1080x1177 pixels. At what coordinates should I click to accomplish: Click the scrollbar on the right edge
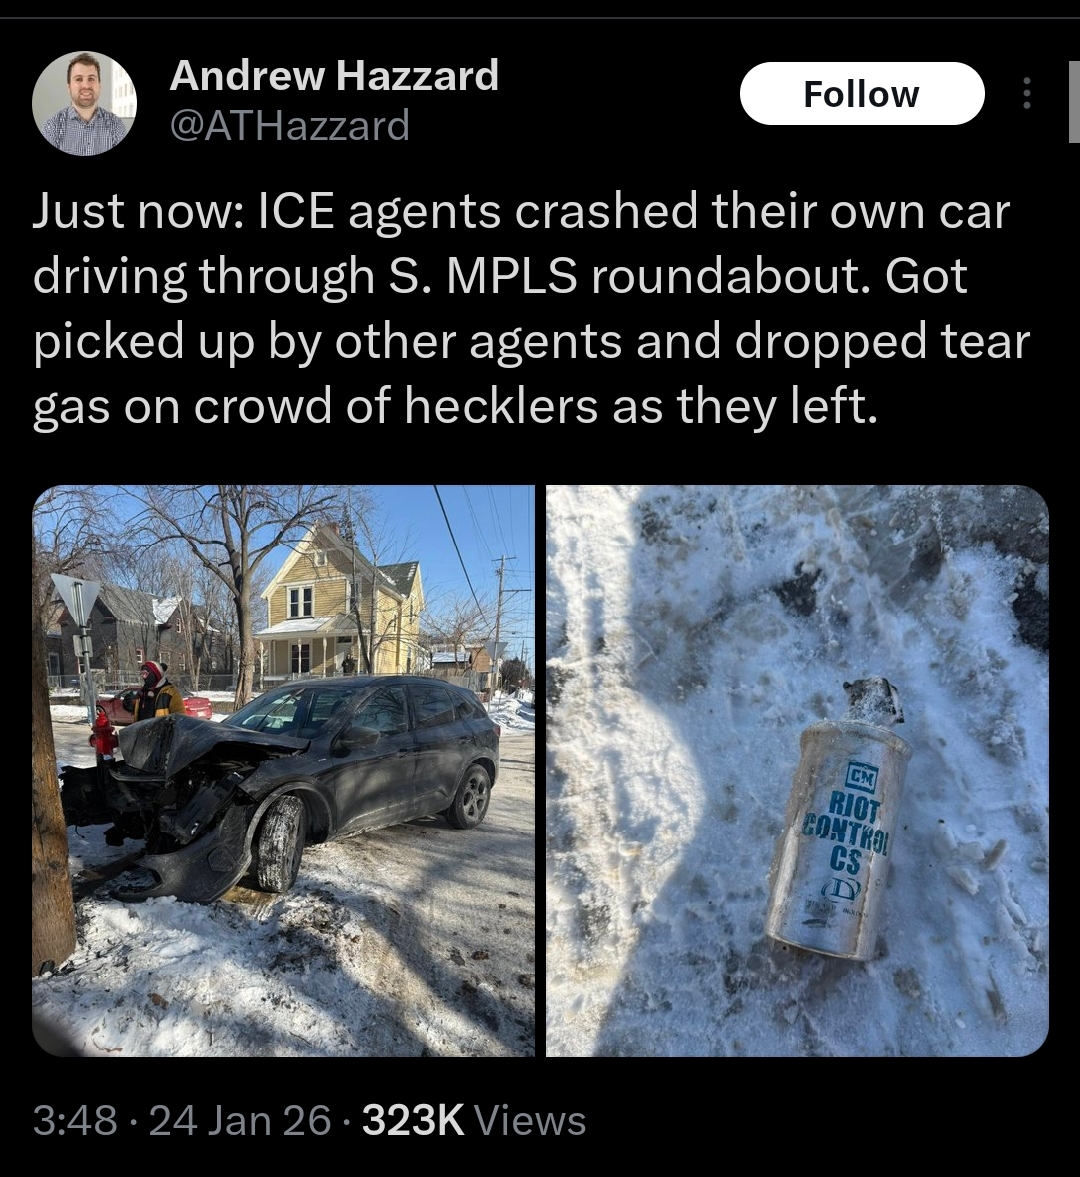pos(1074,102)
